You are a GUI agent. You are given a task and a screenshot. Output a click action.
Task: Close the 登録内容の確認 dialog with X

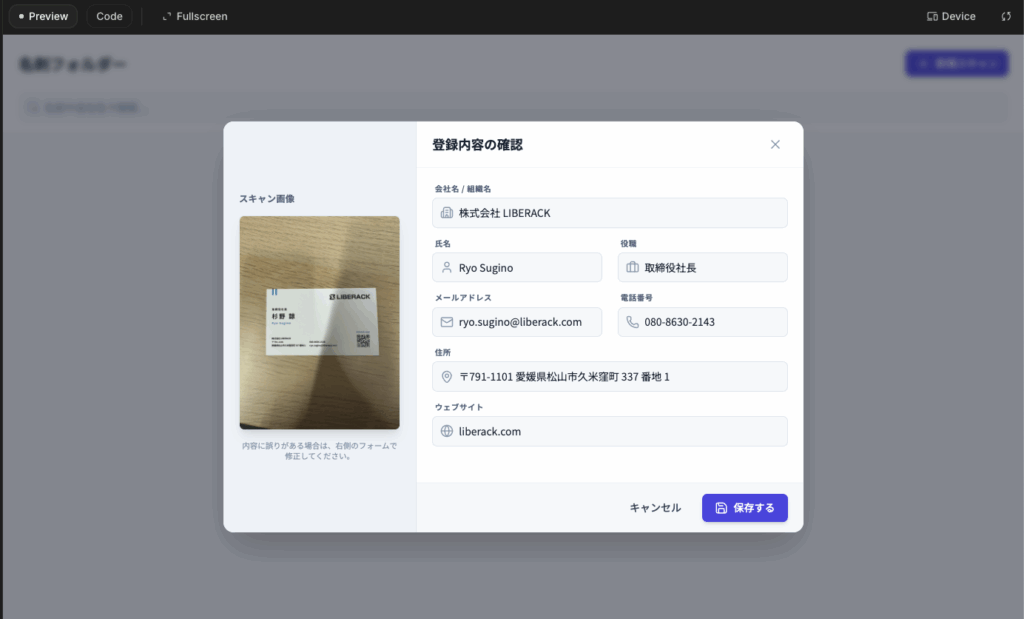coord(775,144)
